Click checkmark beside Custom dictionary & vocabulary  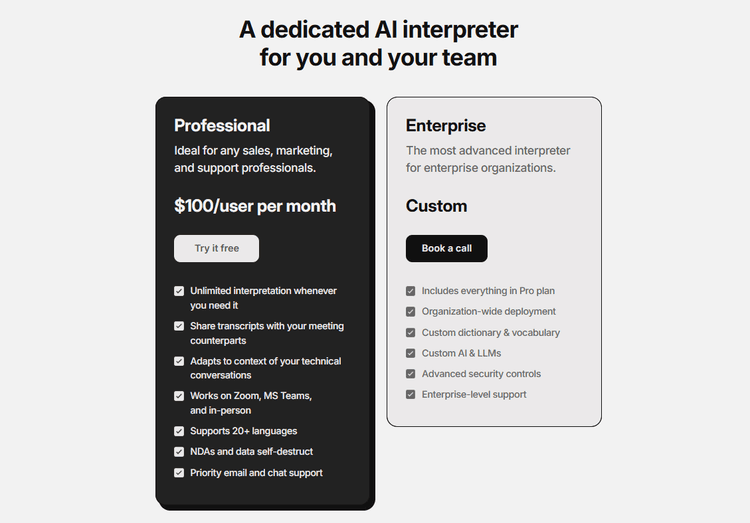411,333
